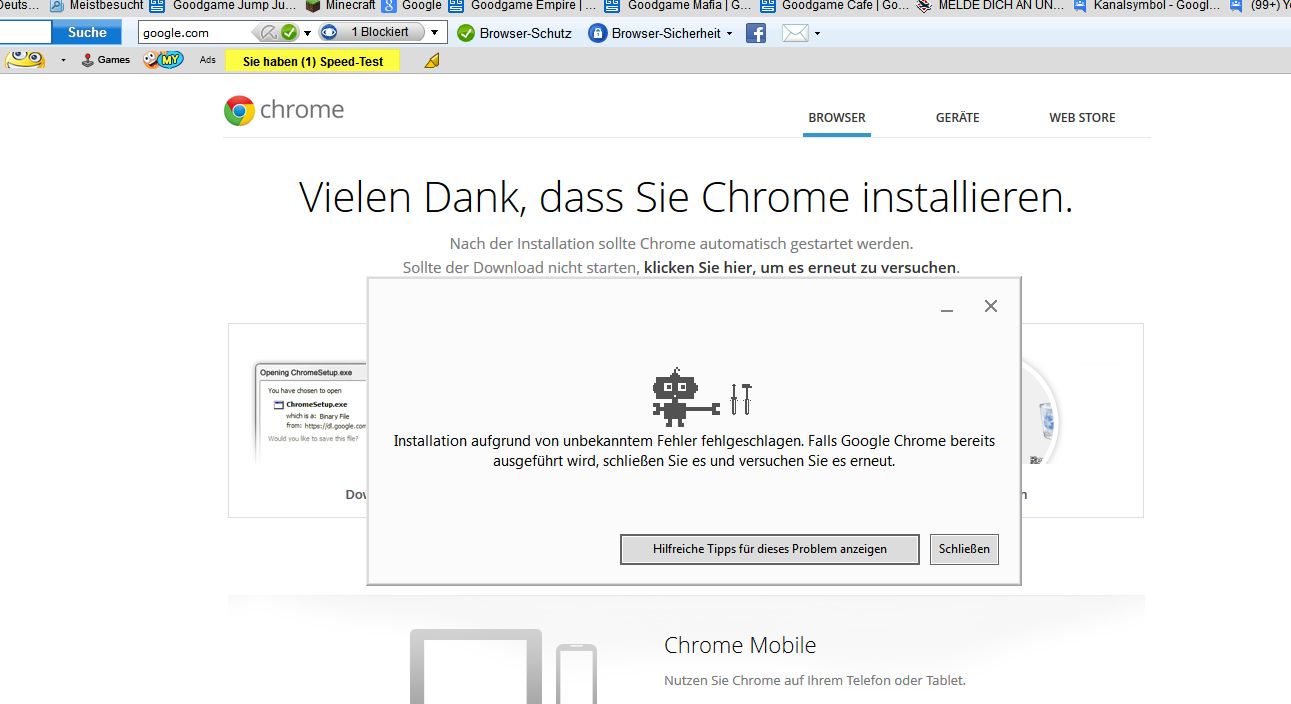This screenshot has height=704, width=1291.
Task: Click the ChromeSetup.exe download thumbnail
Action: point(310,412)
